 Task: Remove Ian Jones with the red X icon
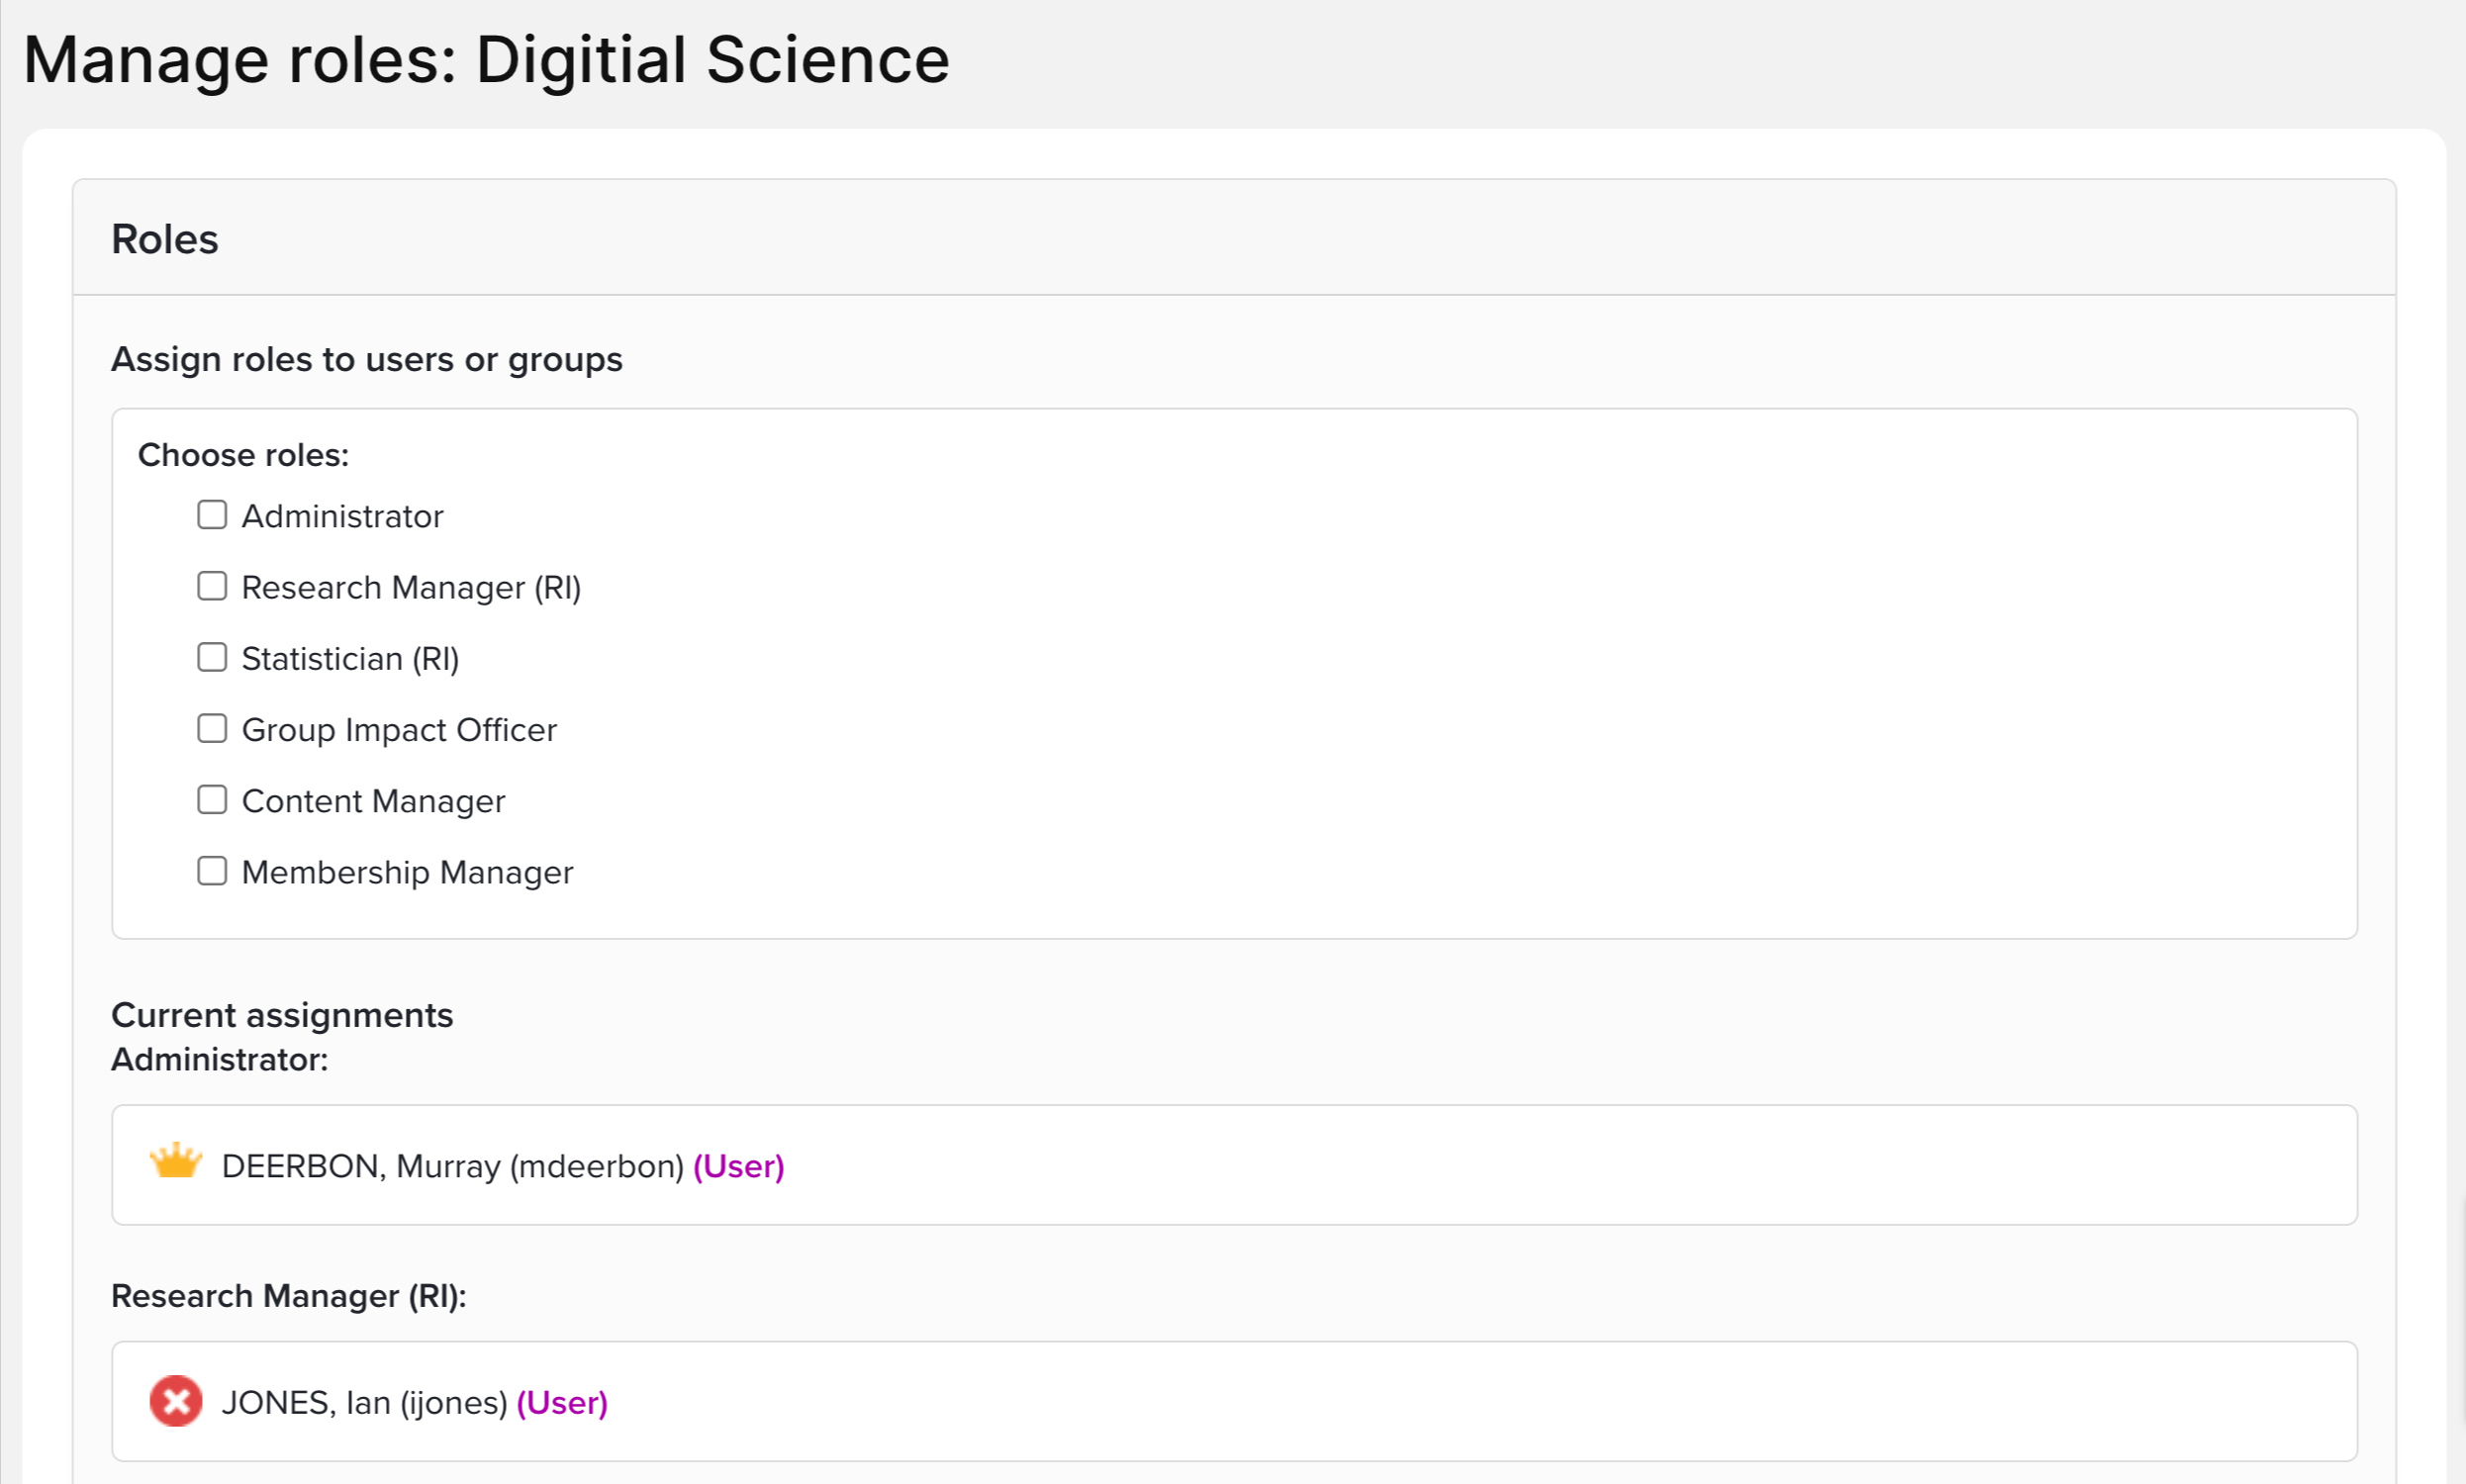[175, 1401]
